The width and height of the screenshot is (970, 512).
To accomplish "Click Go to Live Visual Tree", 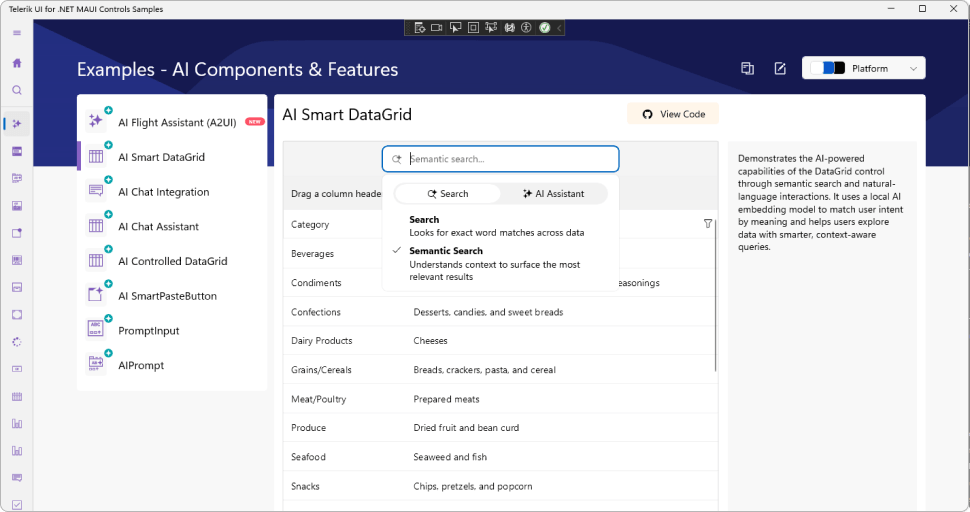I will click(419, 28).
